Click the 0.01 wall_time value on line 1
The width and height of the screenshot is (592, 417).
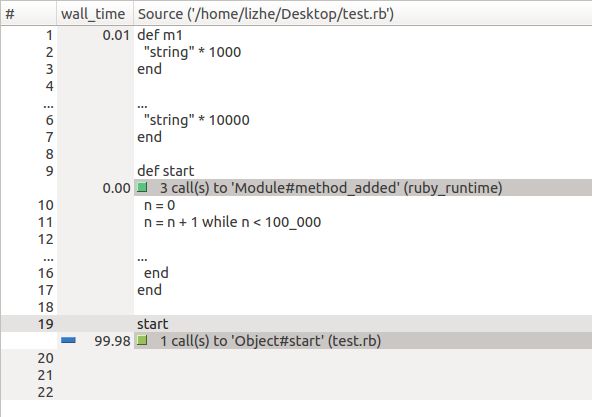[116, 35]
